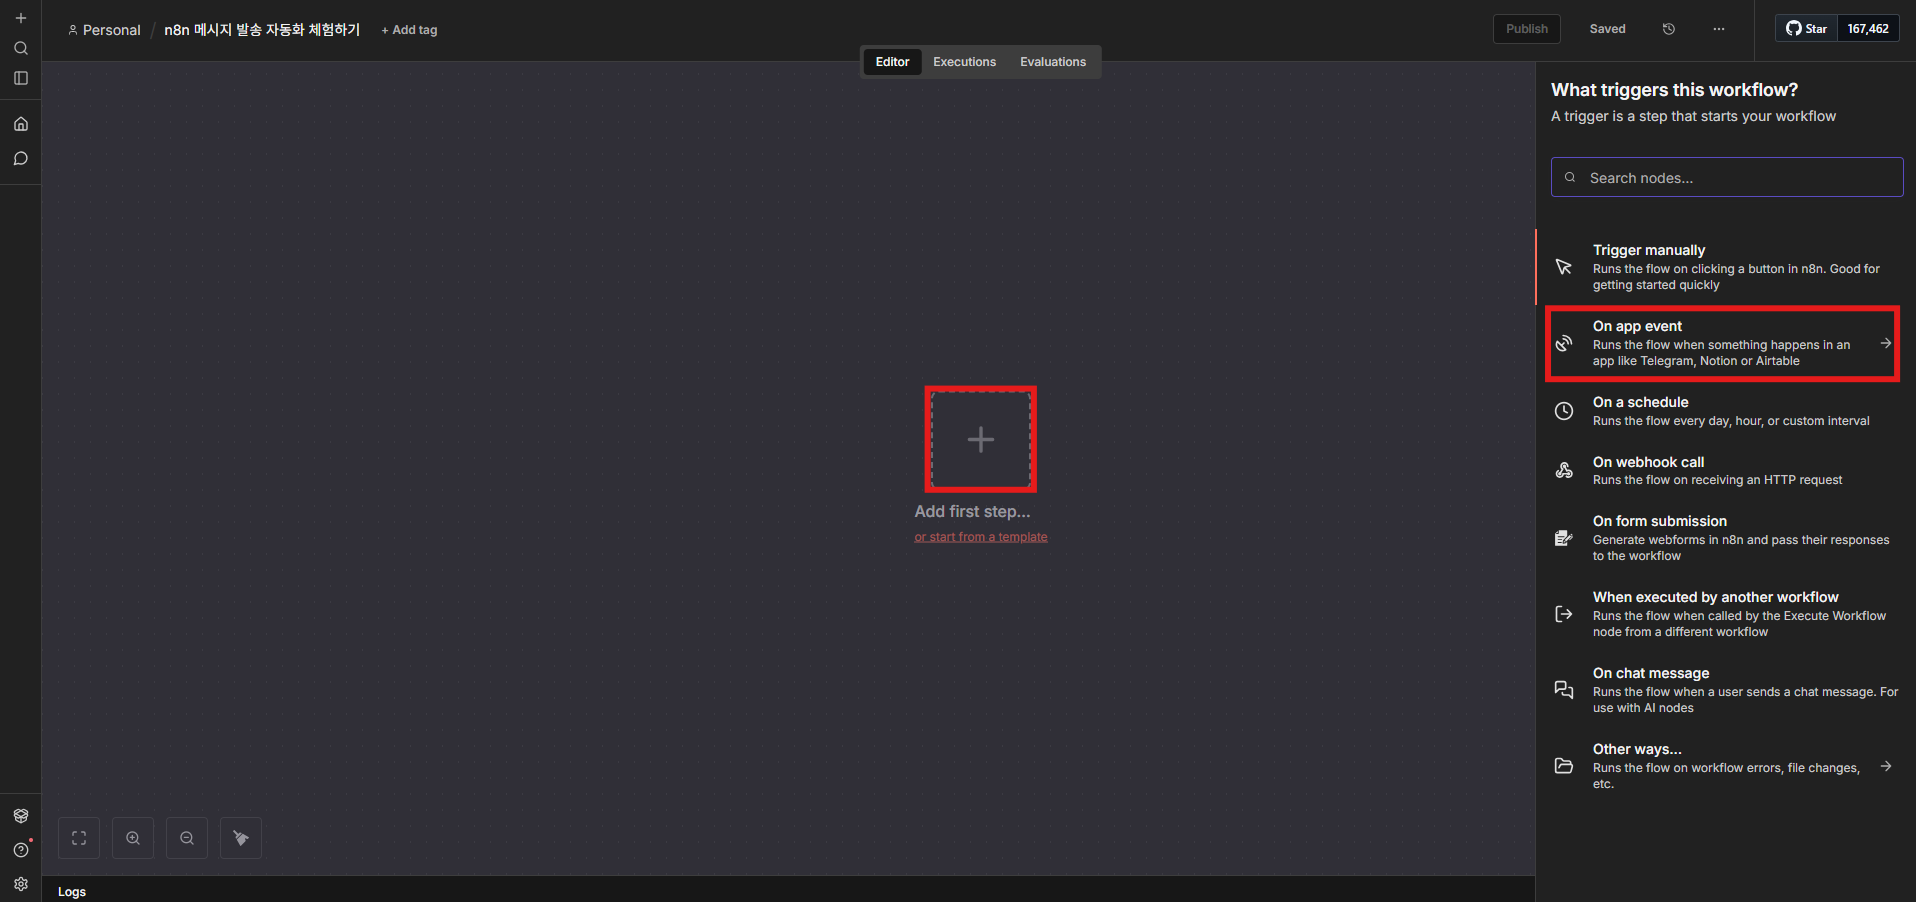Image resolution: width=1916 pixels, height=902 pixels.
Task: Fit canvas to view with zoom-to-fit icon
Action: [79, 838]
